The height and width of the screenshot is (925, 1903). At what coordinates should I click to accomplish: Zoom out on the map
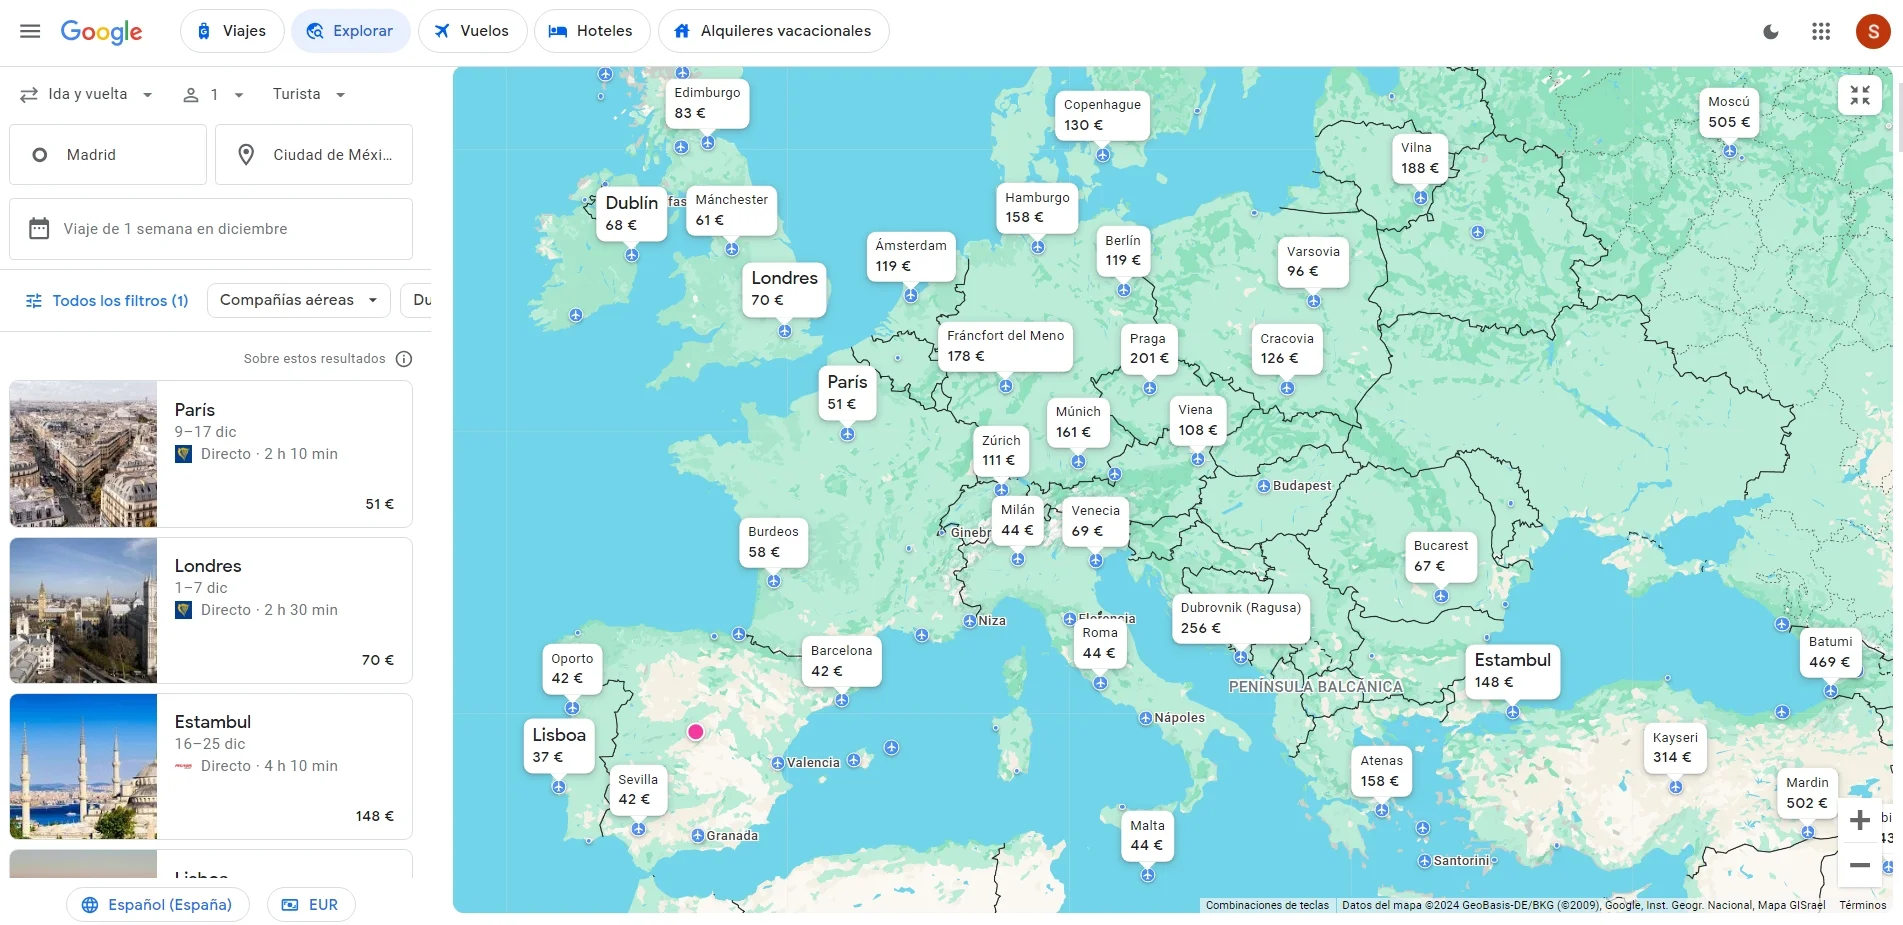tap(1859, 865)
